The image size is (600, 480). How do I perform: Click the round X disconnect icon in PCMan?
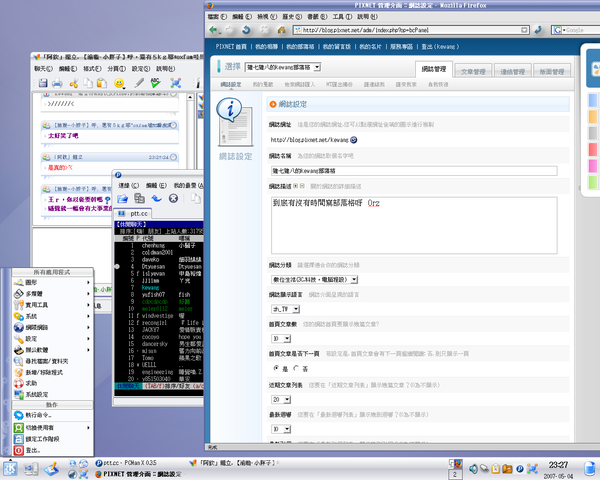(173, 198)
